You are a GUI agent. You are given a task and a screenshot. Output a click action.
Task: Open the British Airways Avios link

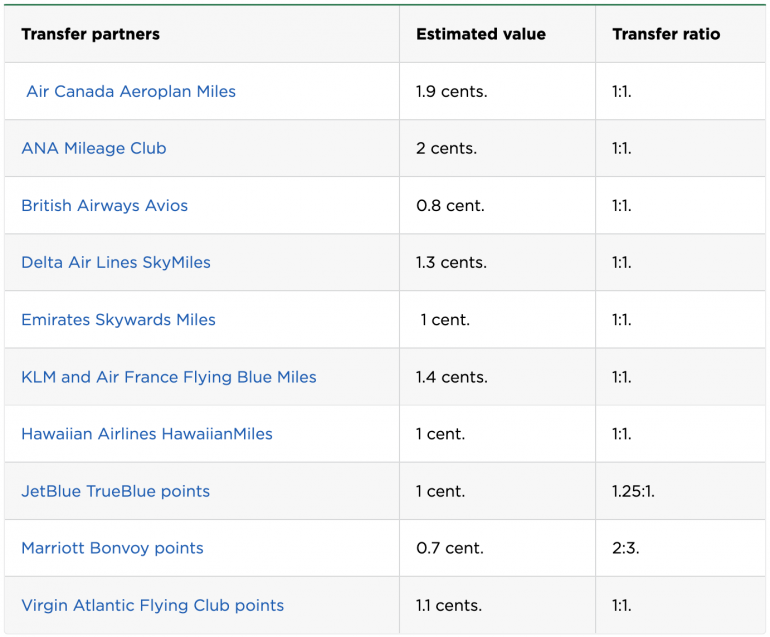pos(104,205)
